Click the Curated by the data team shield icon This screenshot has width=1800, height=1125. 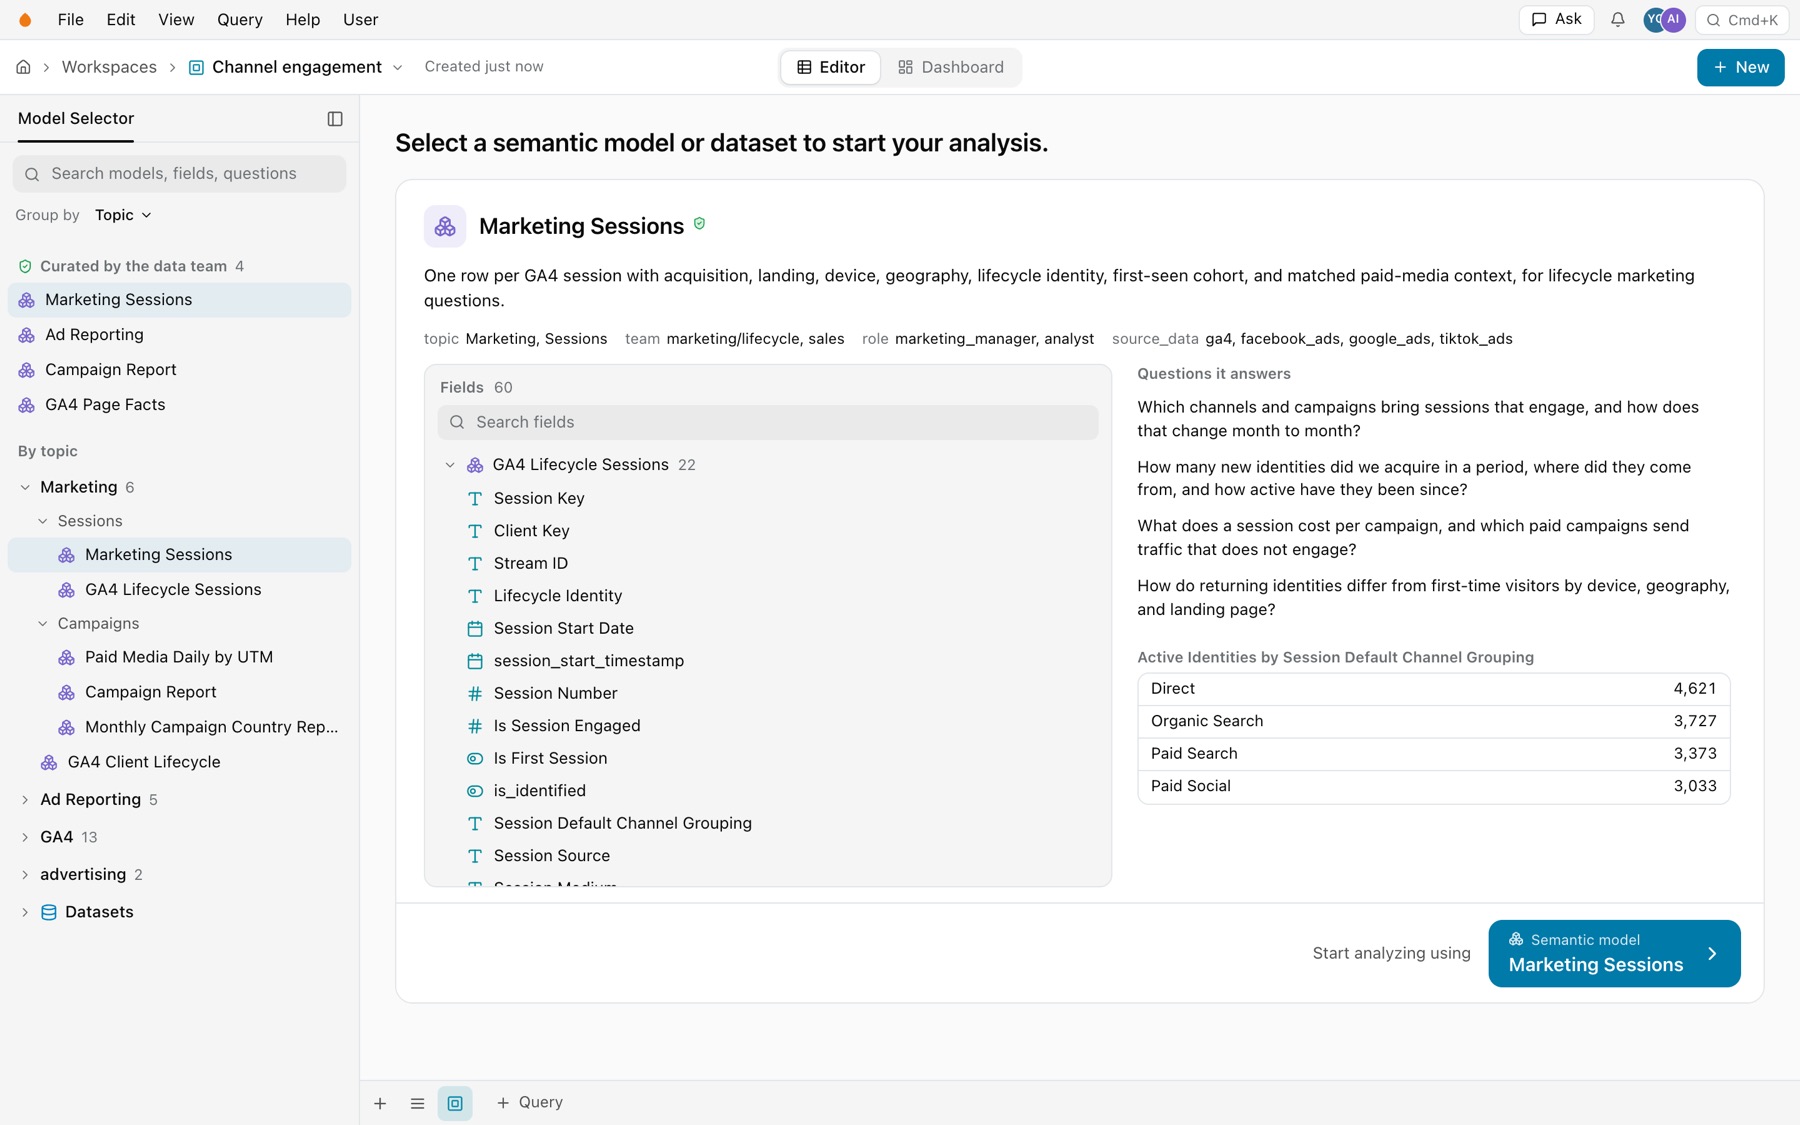pos(25,266)
